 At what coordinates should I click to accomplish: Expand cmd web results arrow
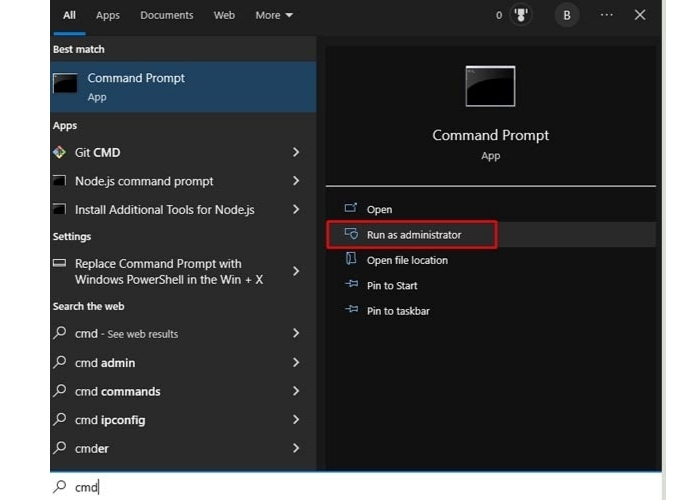[x=296, y=333]
